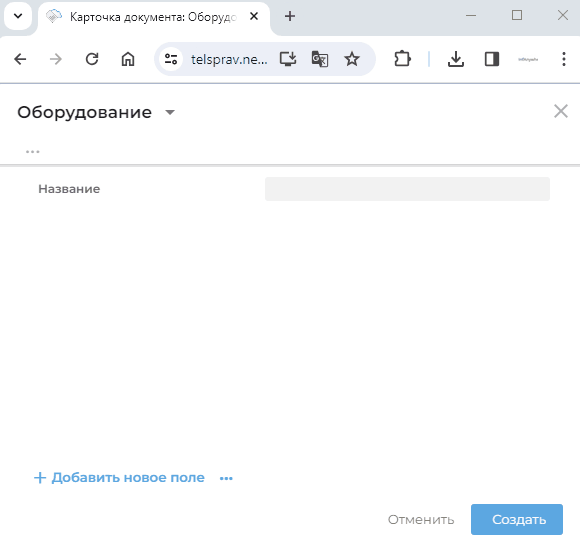Open the gray three-dot tab menu
Screen dimensions: 580x540
(x=33, y=152)
